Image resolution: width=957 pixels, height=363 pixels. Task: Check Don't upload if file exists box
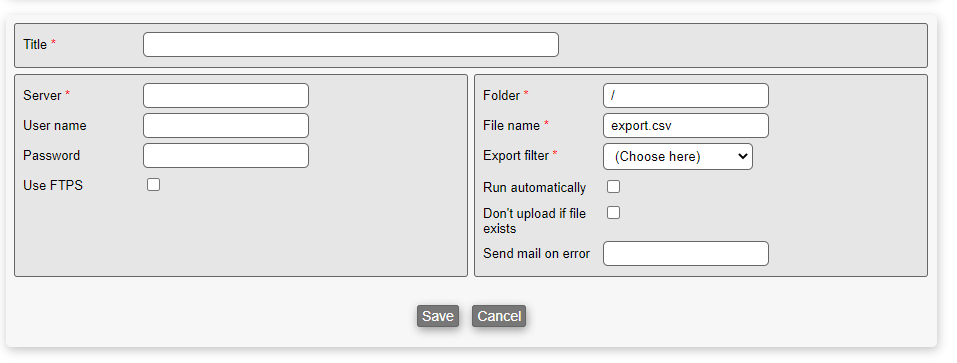[x=613, y=212]
